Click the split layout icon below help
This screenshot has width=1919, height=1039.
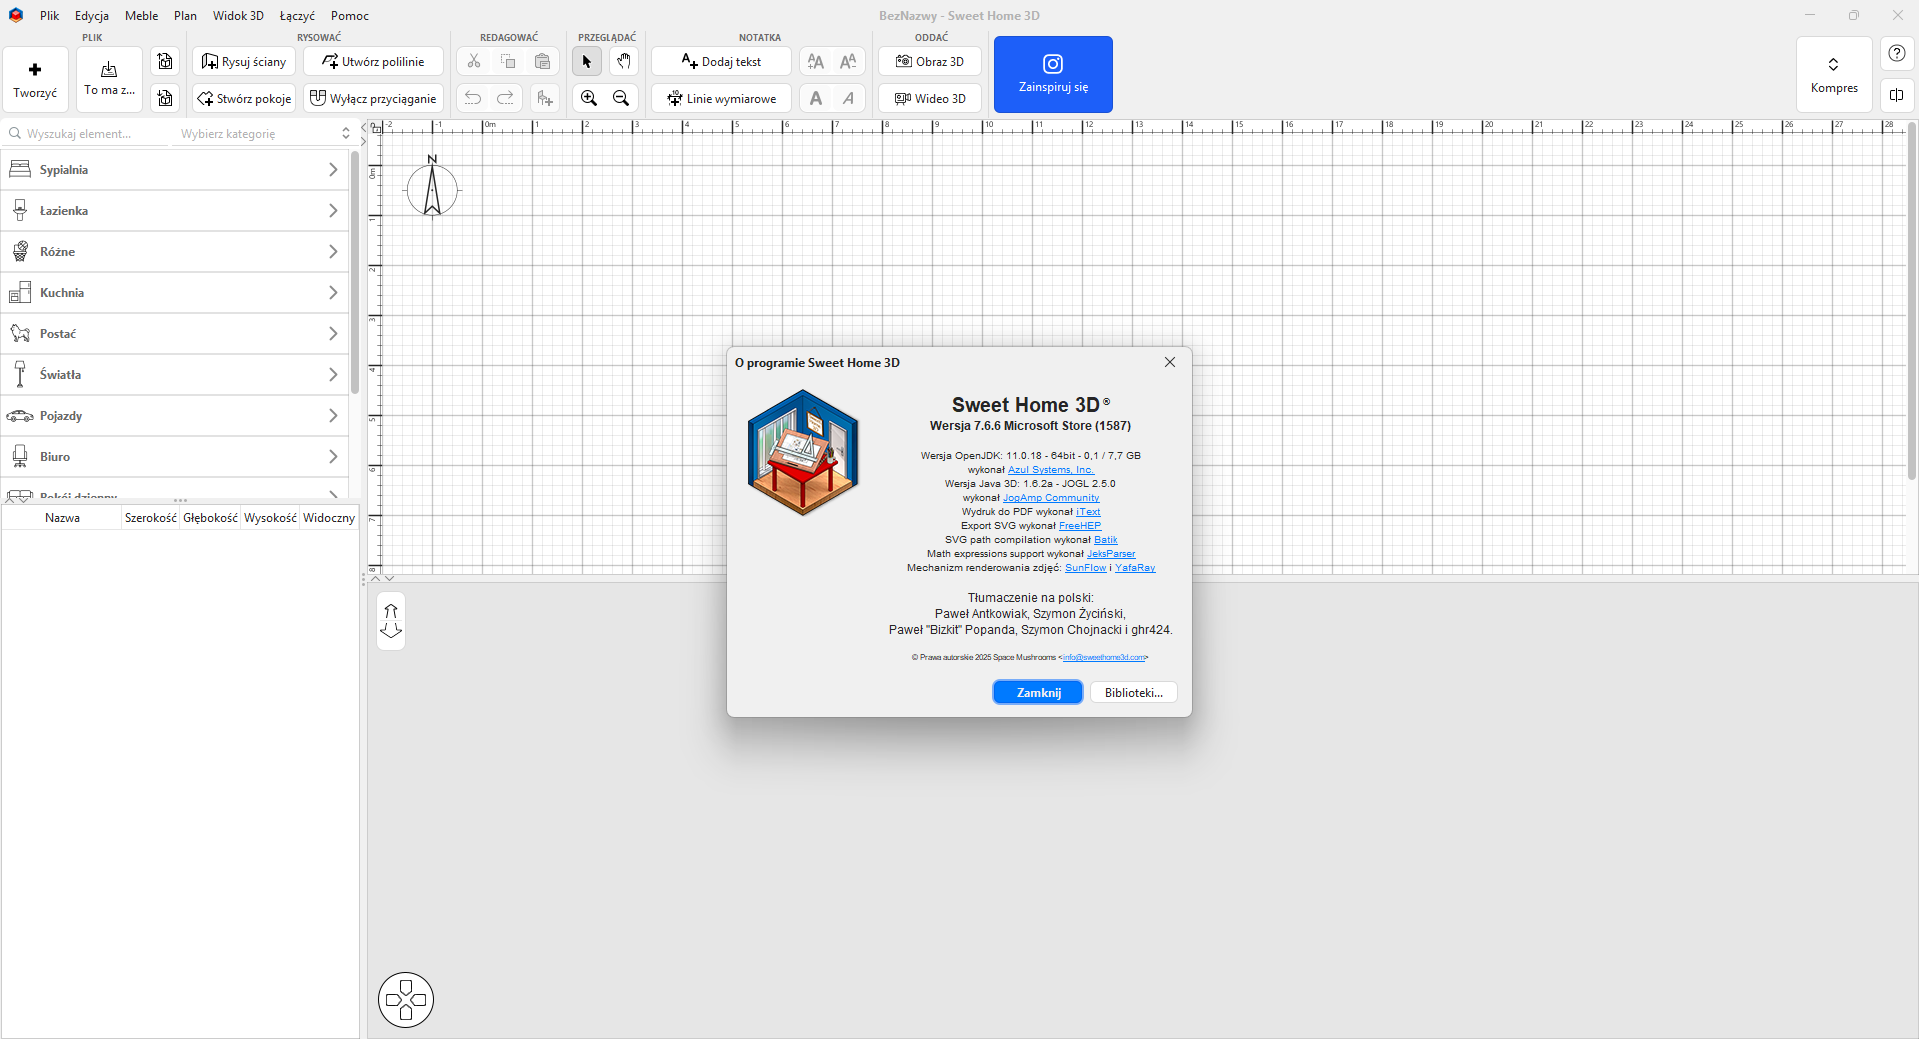point(1897,95)
